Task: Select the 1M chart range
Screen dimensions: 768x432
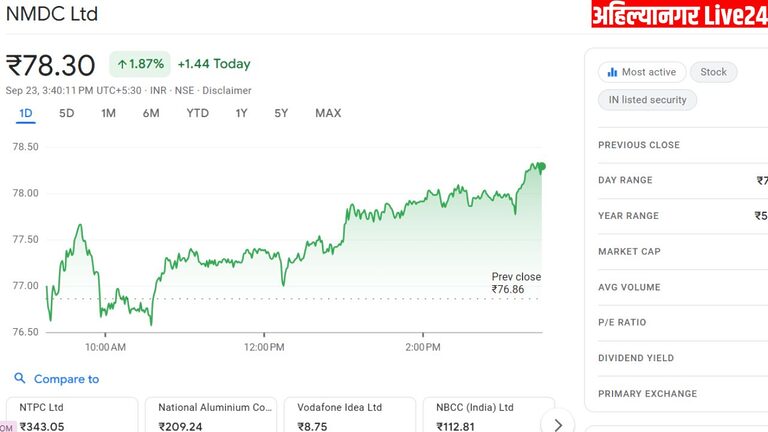Action: pos(108,113)
